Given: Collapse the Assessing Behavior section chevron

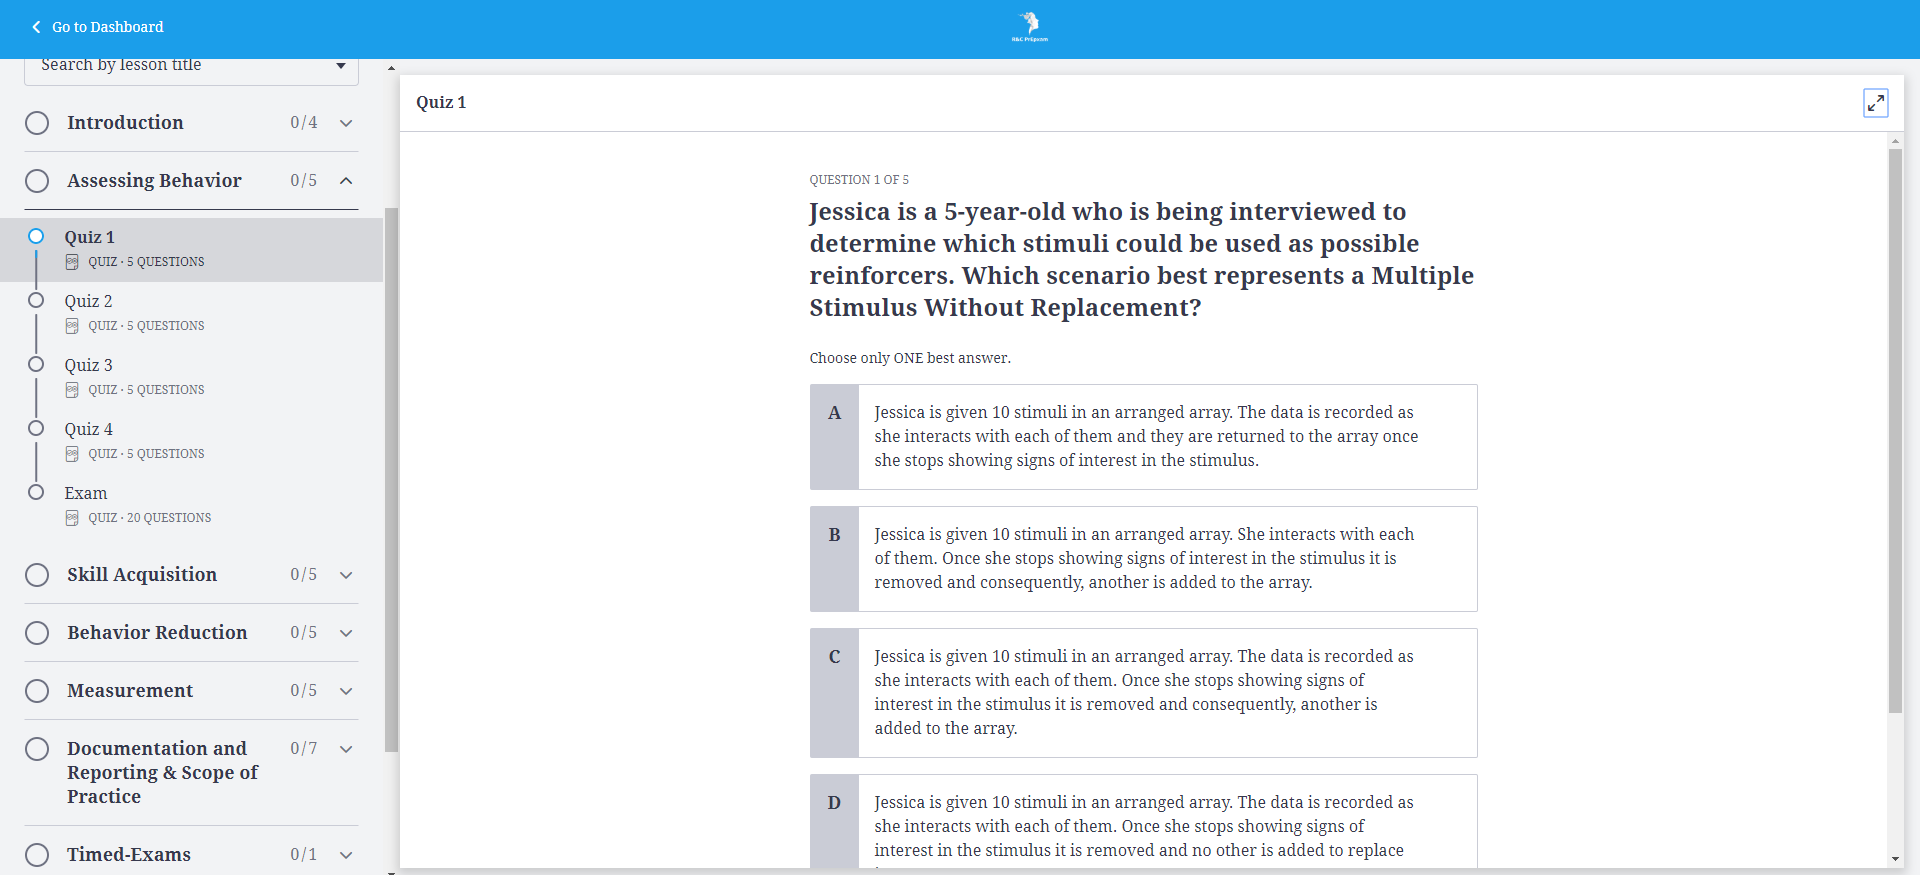Looking at the screenshot, I should (x=346, y=181).
